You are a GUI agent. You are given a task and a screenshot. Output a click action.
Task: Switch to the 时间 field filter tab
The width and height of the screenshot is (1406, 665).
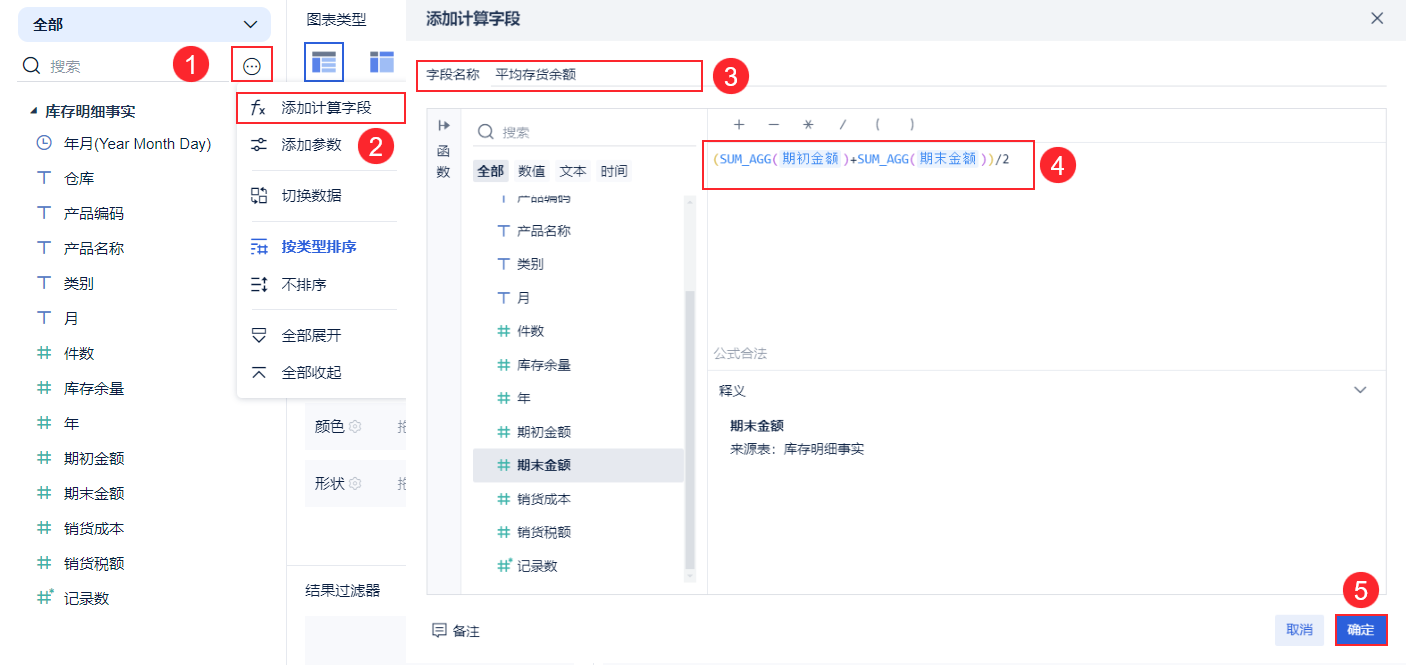click(x=614, y=171)
